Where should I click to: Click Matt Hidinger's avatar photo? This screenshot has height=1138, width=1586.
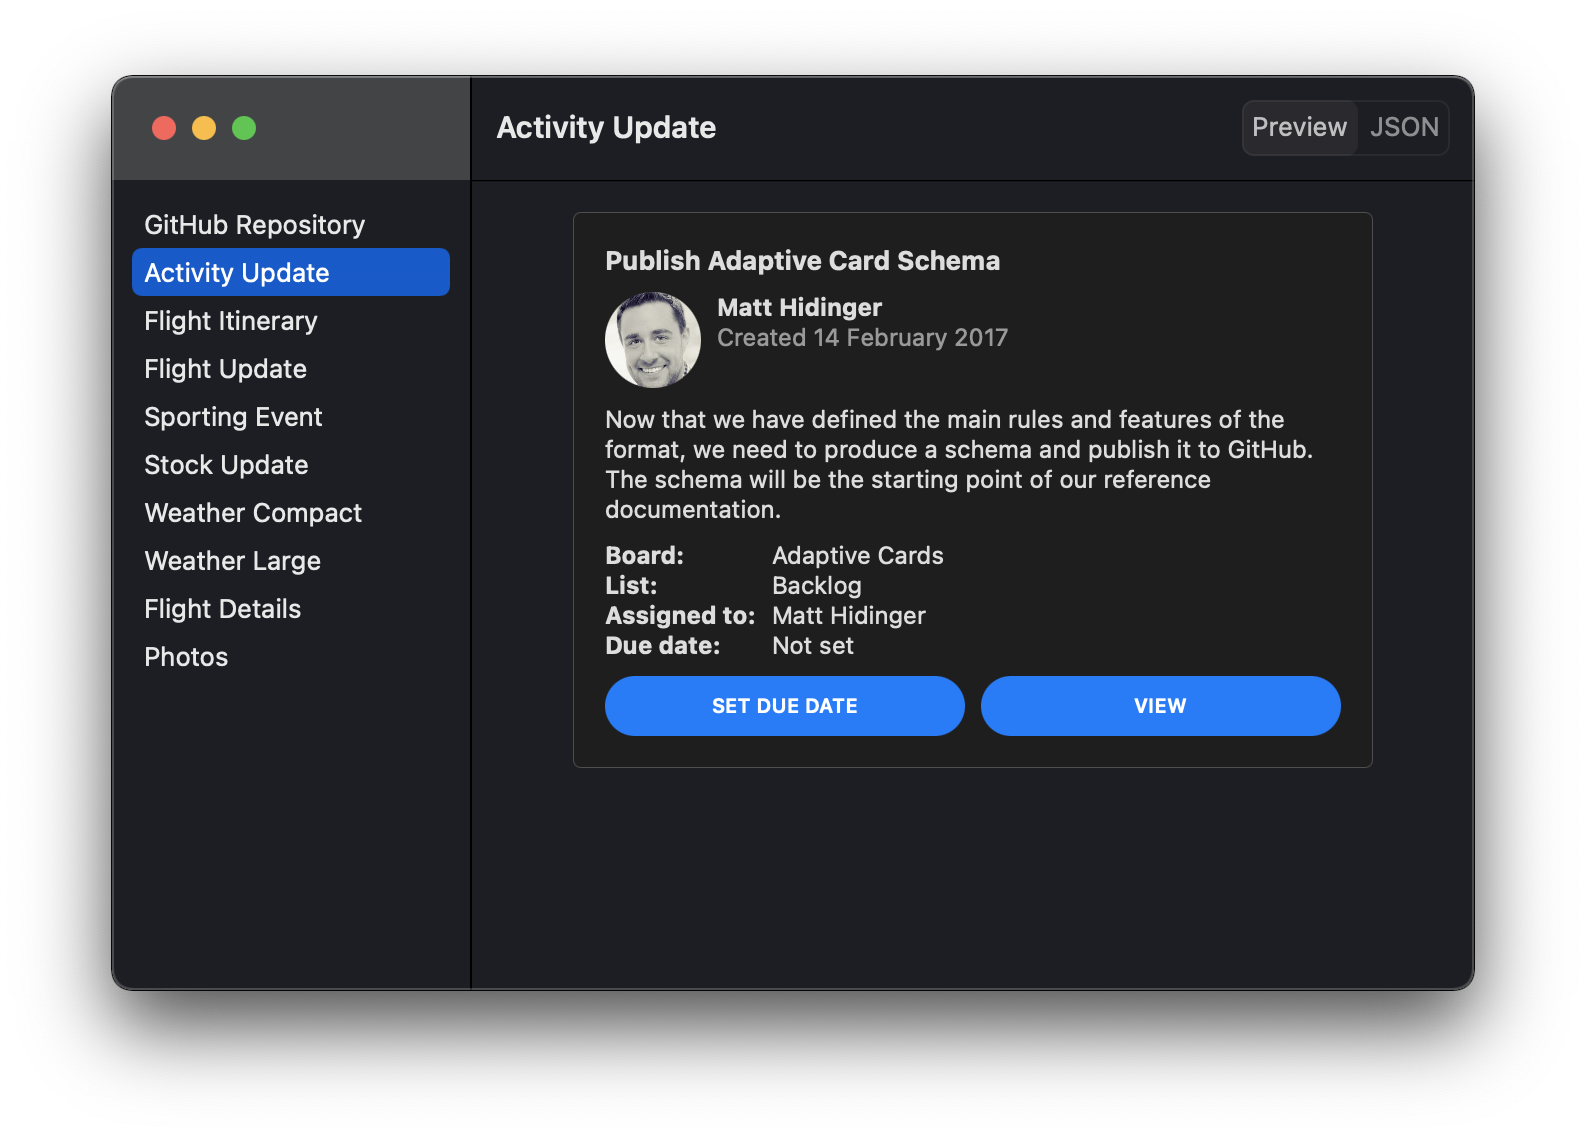tap(653, 340)
